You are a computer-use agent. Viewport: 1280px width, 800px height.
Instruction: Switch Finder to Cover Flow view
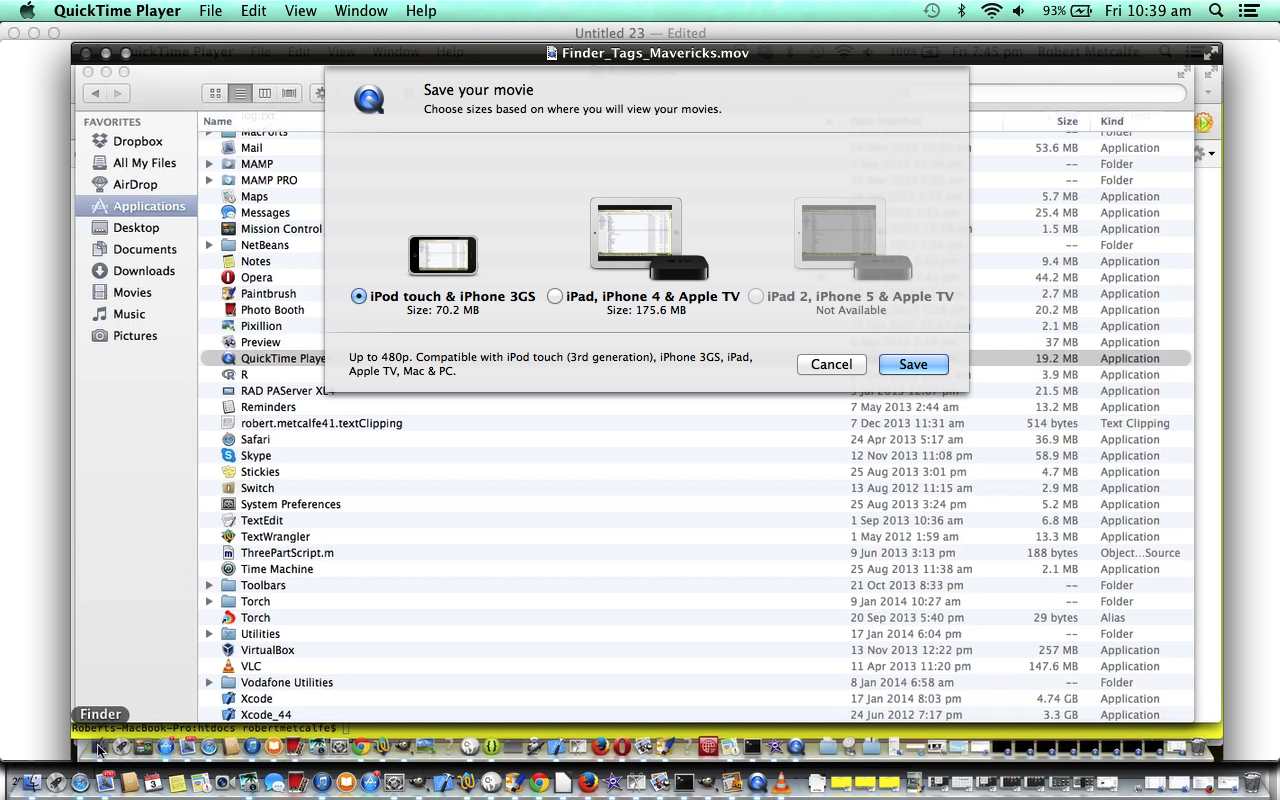pos(290,93)
